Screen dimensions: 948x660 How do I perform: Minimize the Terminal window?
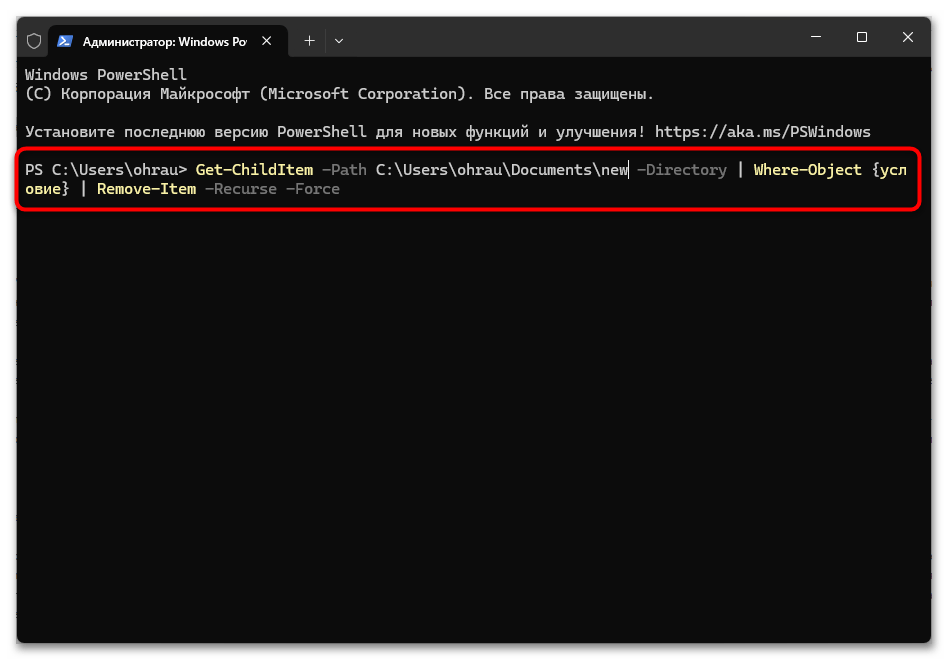click(816, 37)
